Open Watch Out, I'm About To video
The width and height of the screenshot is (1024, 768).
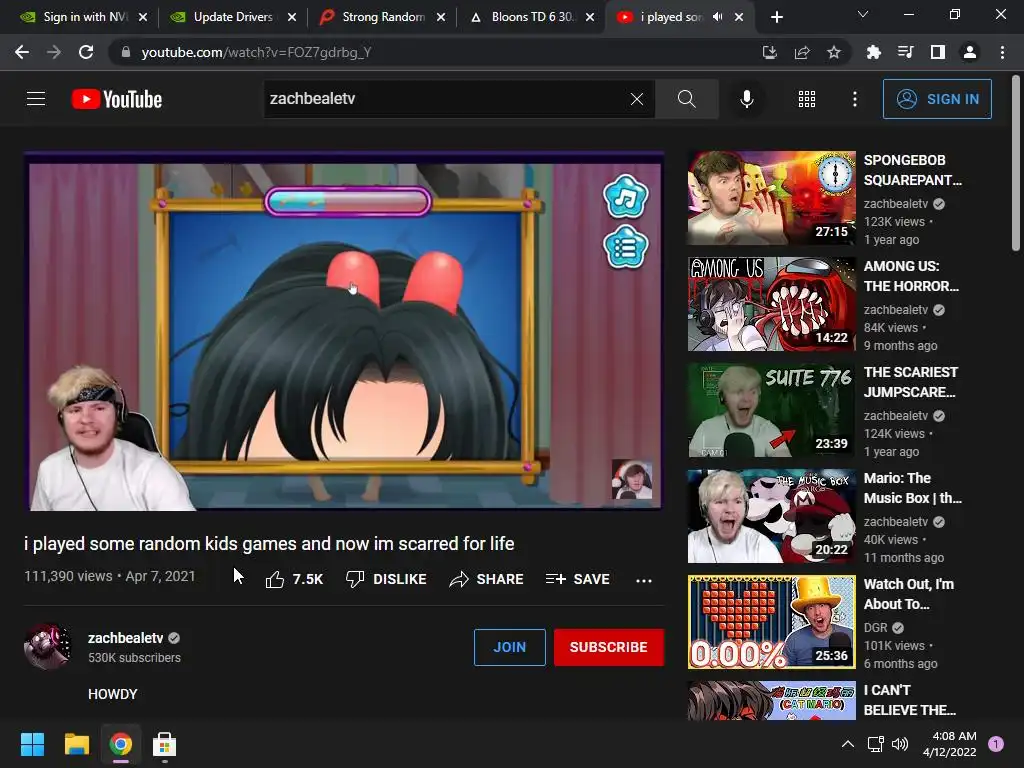click(x=771, y=622)
